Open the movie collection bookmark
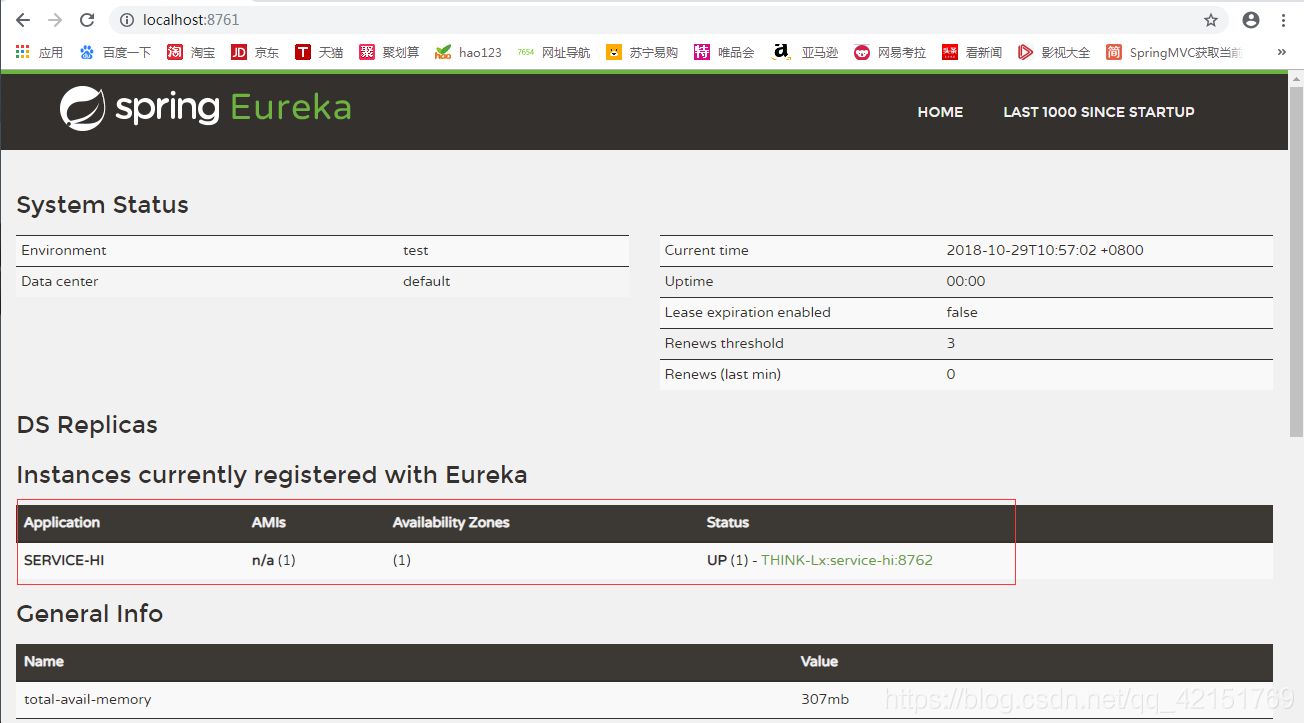 1054,52
